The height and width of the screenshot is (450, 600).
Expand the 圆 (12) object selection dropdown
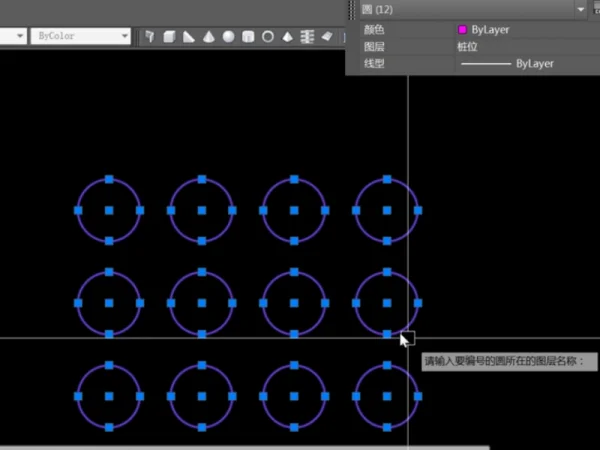580,9
